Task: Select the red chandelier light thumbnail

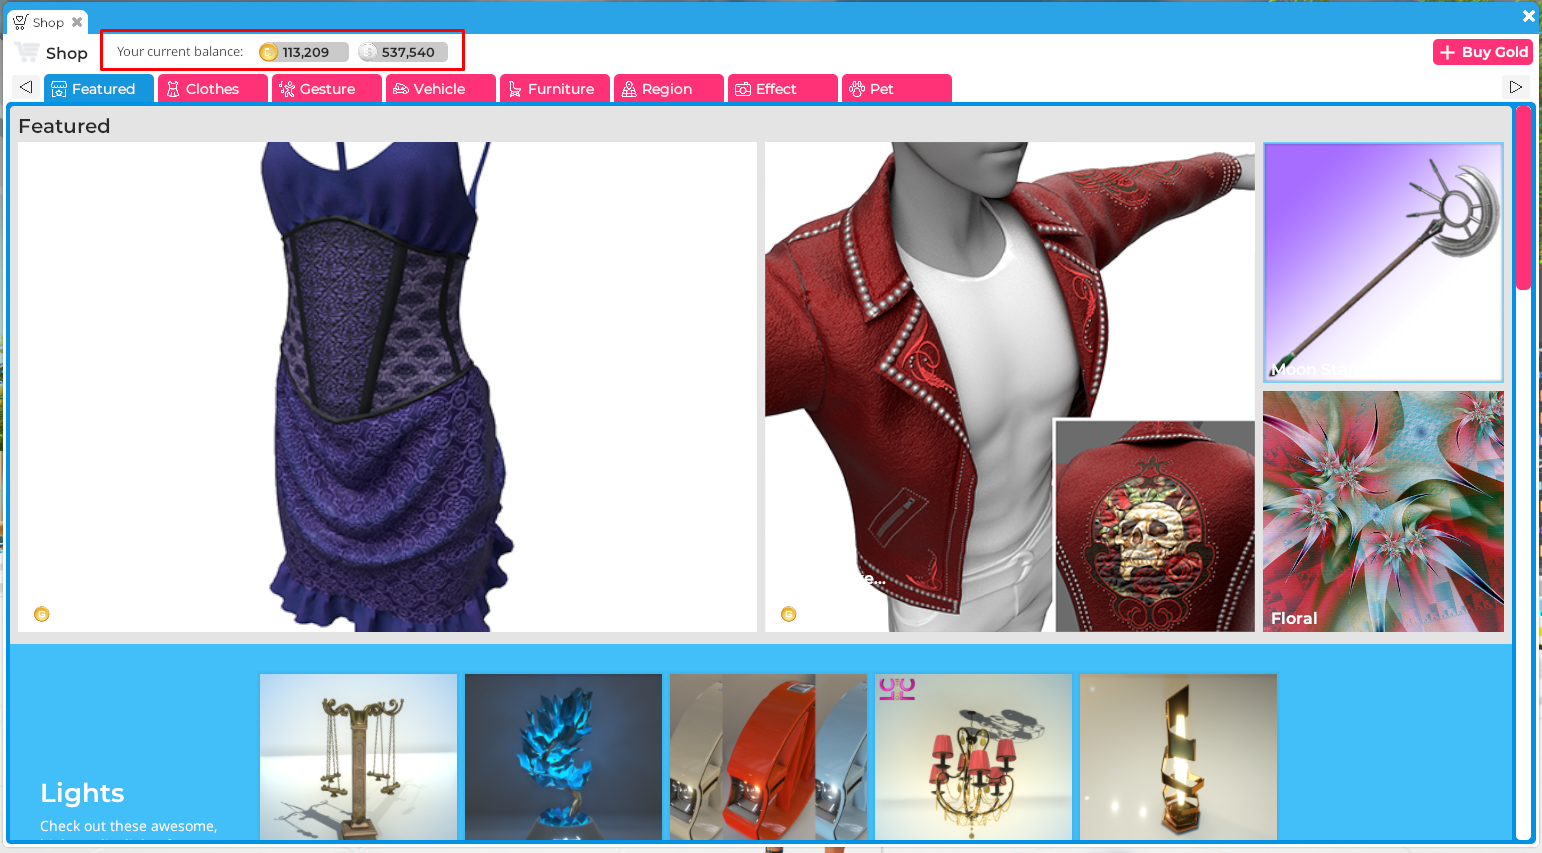Action: click(x=973, y=757)
